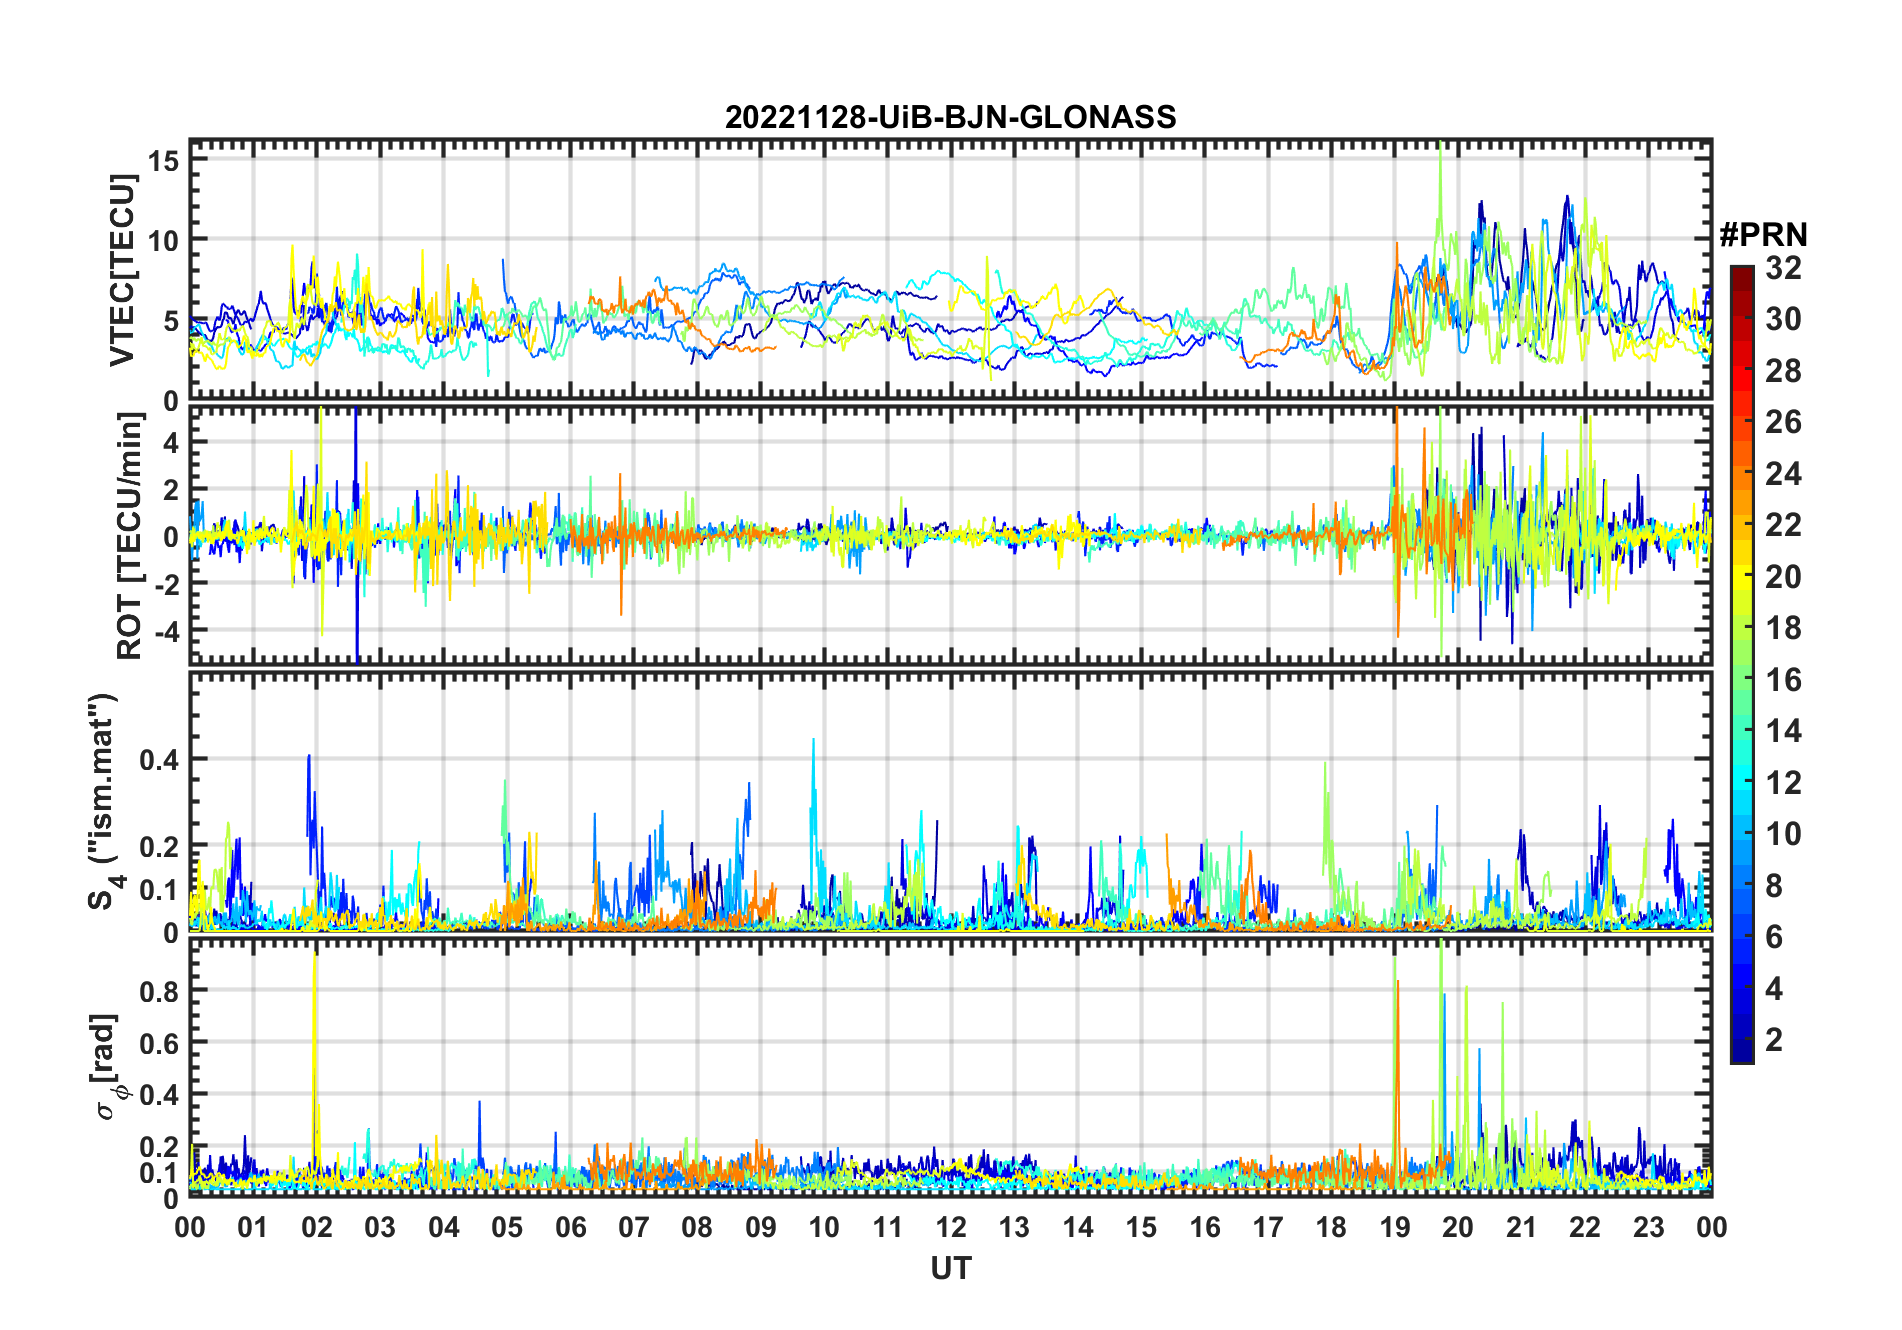The image size is (1902, 1330).
Task: Select colorbar tick label 14
Action: click(1783, 731)
